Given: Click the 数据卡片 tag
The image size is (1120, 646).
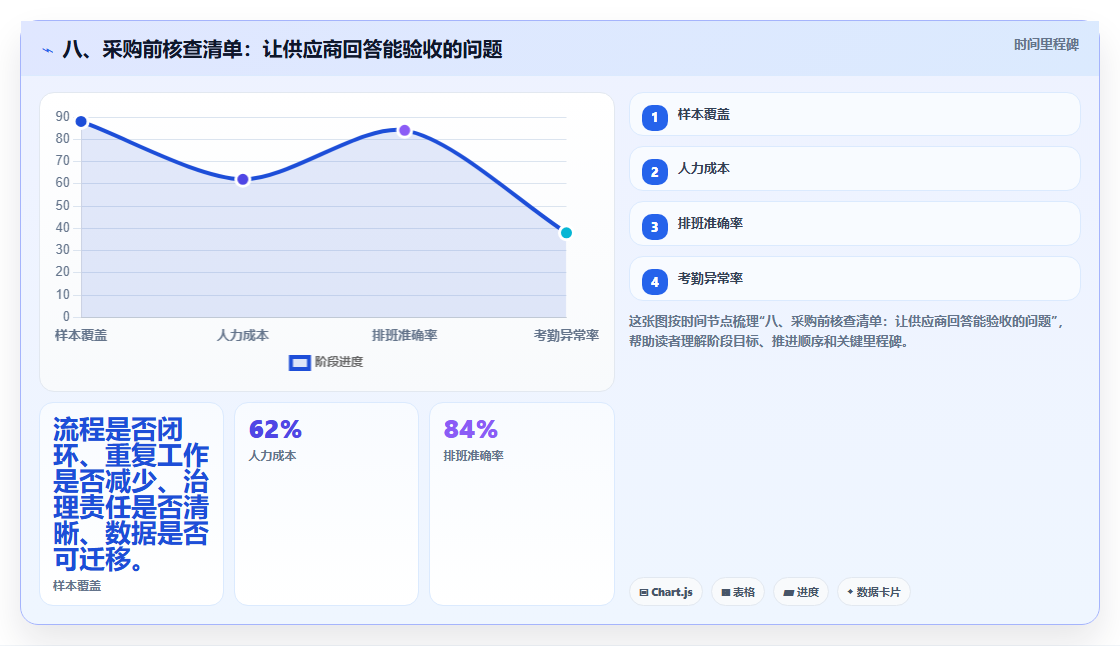Looking at the screenshot, I should [x=874, y=592].
